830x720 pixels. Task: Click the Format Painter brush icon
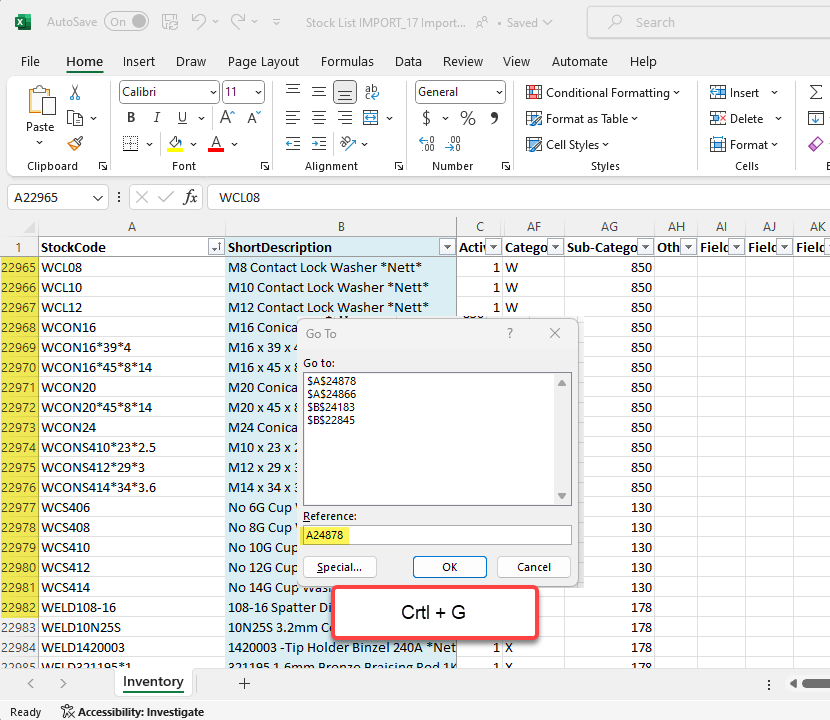(75, 143)
